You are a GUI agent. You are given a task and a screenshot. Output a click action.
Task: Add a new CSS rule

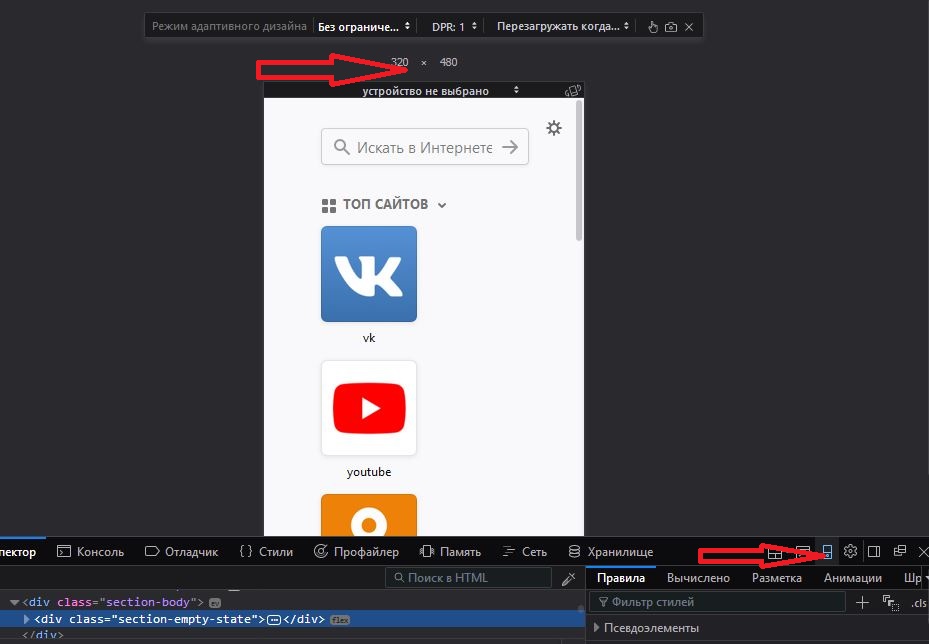[x=862, y=603]
